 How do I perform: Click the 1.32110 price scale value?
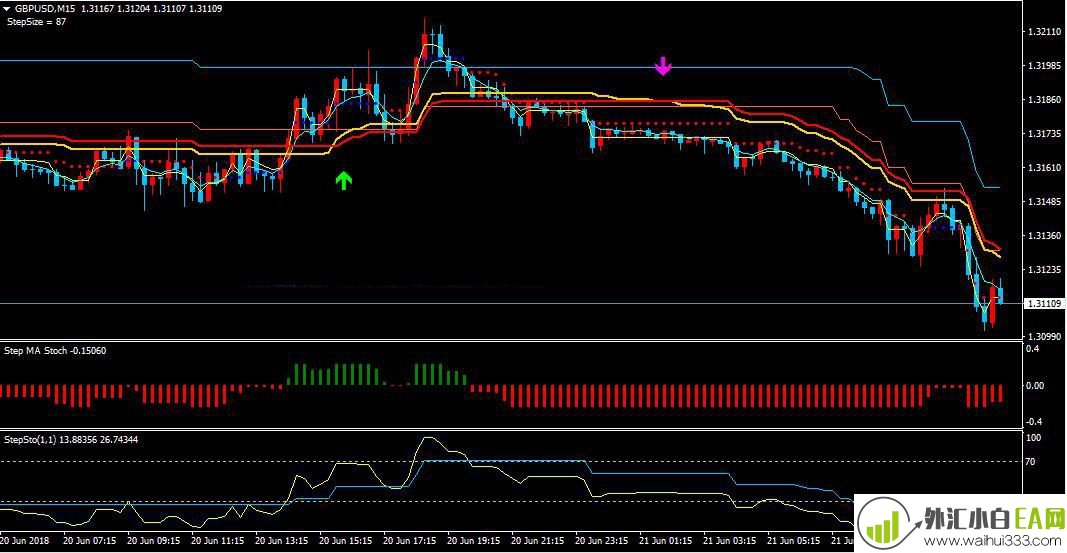1044,31
